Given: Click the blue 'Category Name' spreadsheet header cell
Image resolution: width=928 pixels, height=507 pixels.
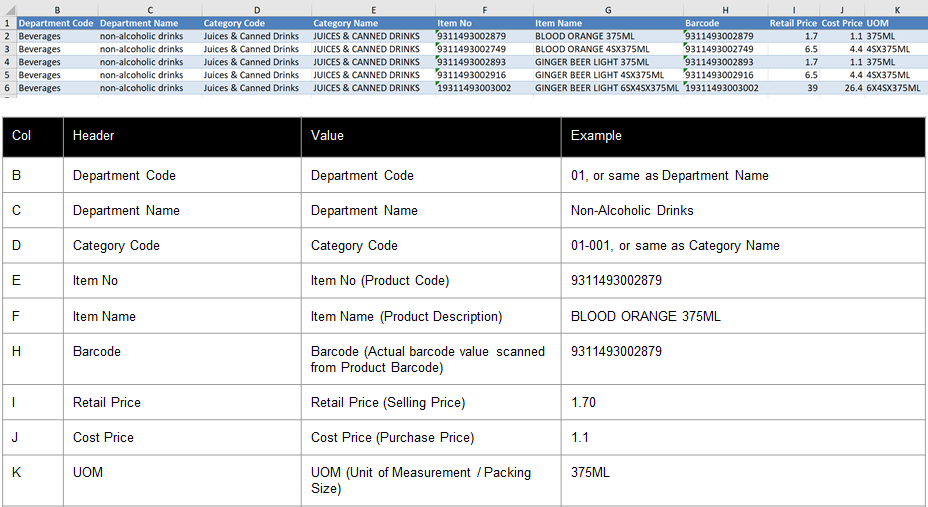Looking at the screenshot, I should point(373,23).
